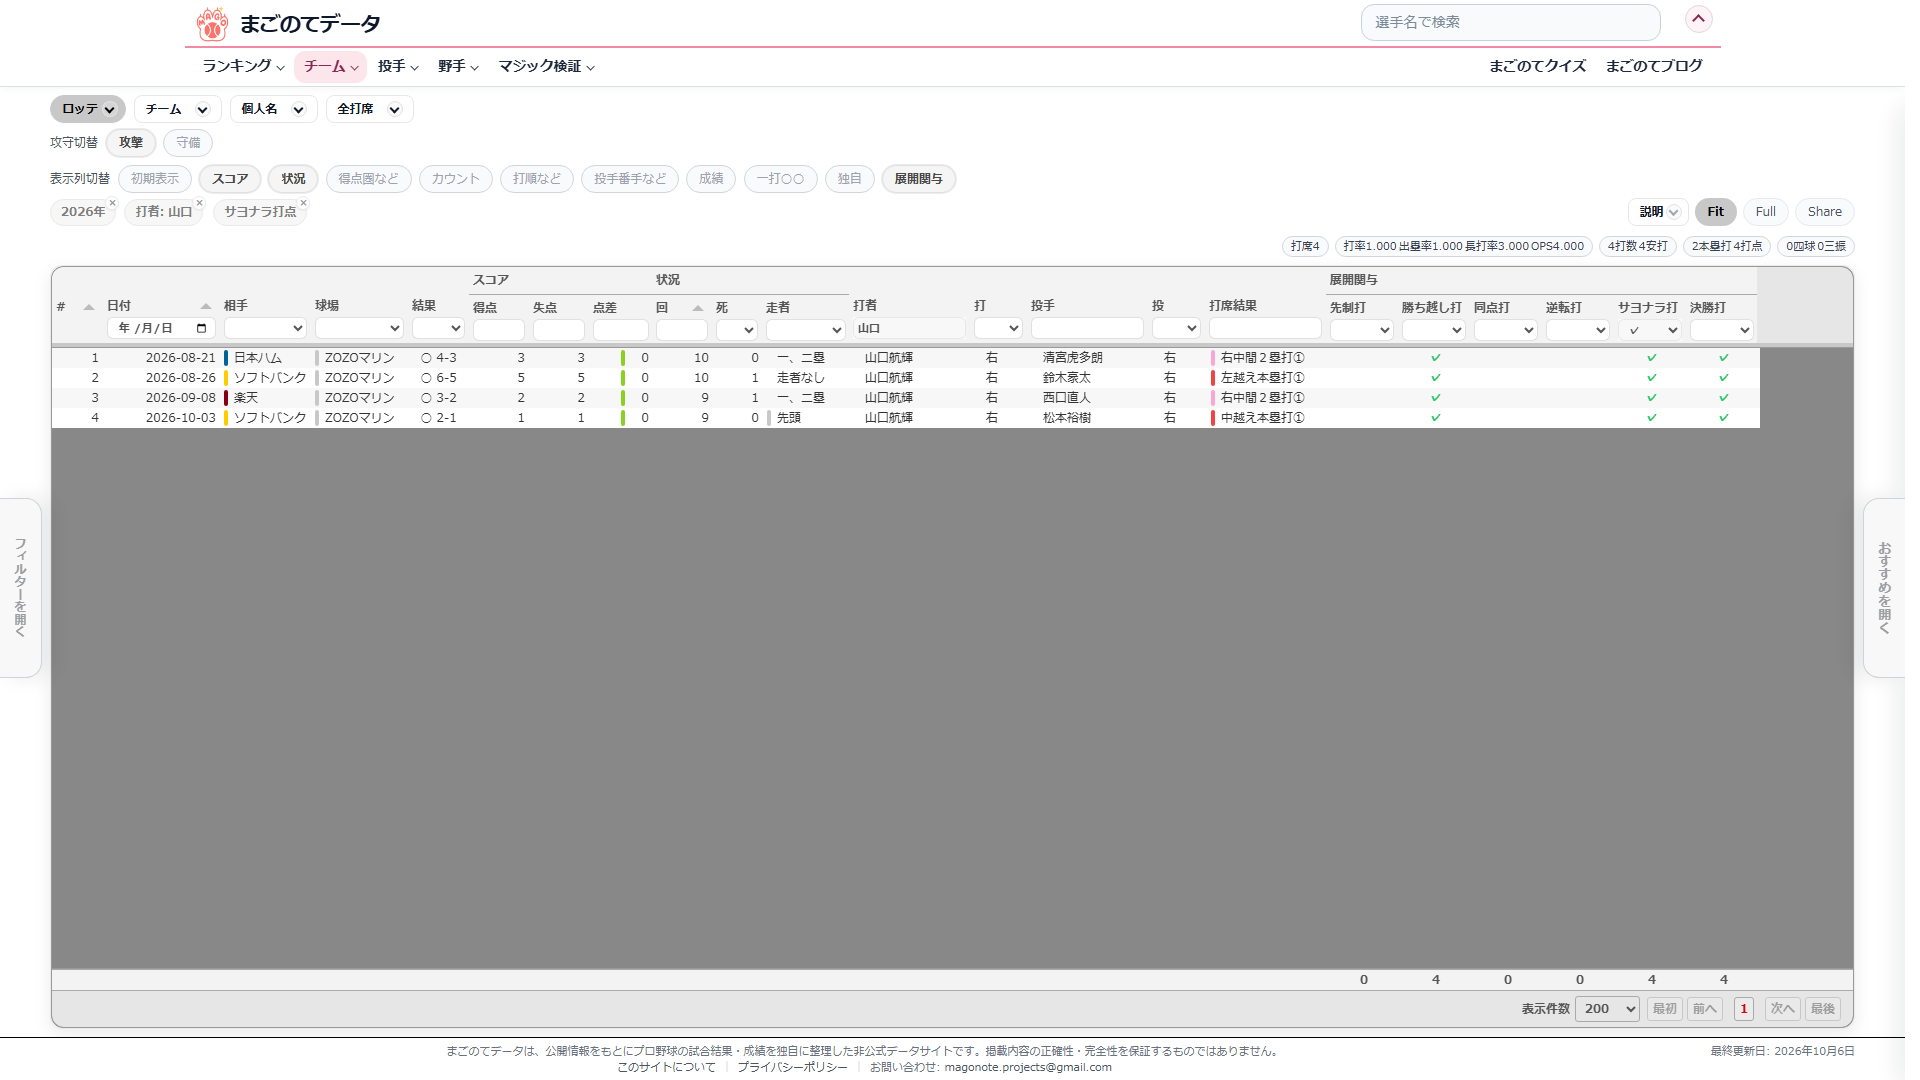Open the 個人名 dropdown
Image resolution: width=1920 pixels, height=1080 pixels.
(273, 109)
